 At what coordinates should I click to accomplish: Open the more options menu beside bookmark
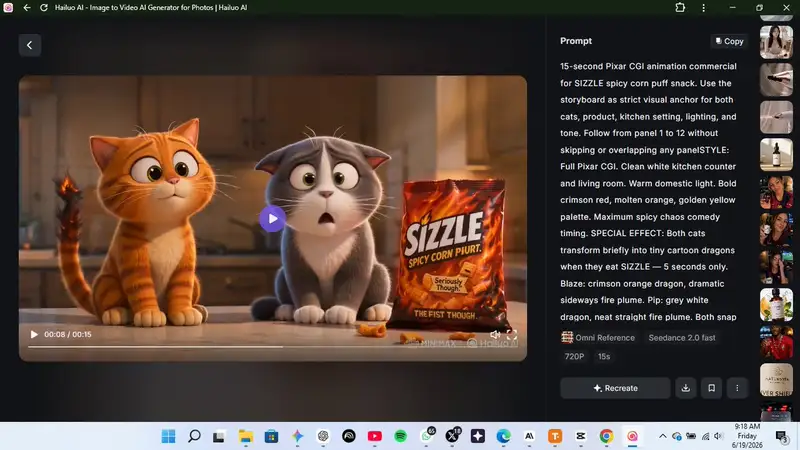coord(737,388)
